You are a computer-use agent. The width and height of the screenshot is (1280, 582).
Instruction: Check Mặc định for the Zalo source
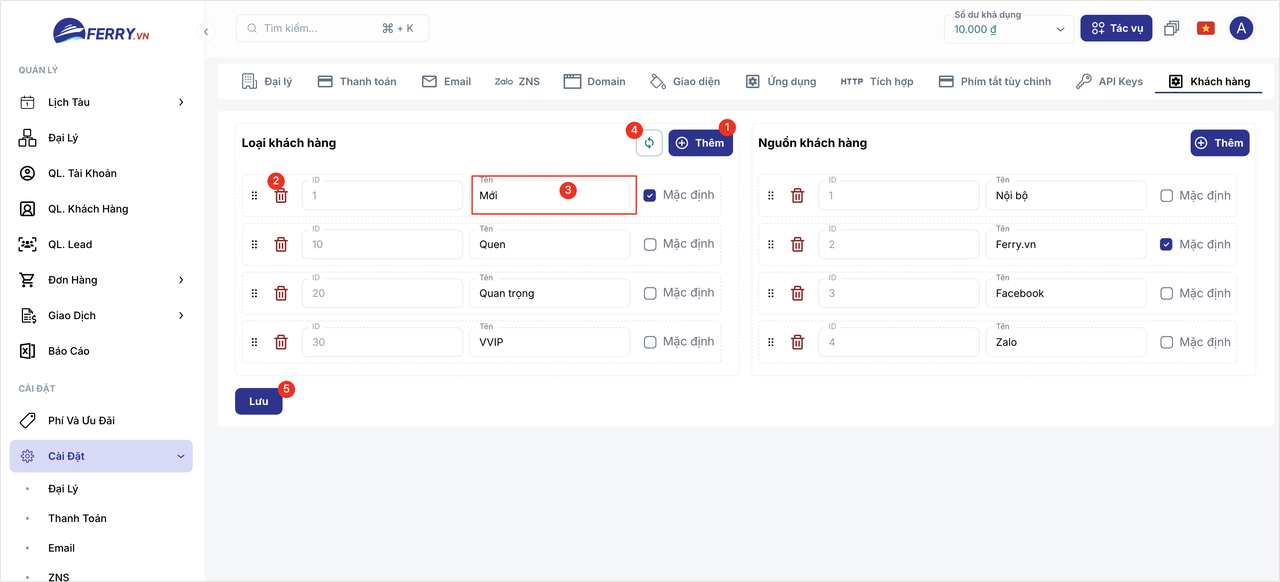[x=1166, y=342]
